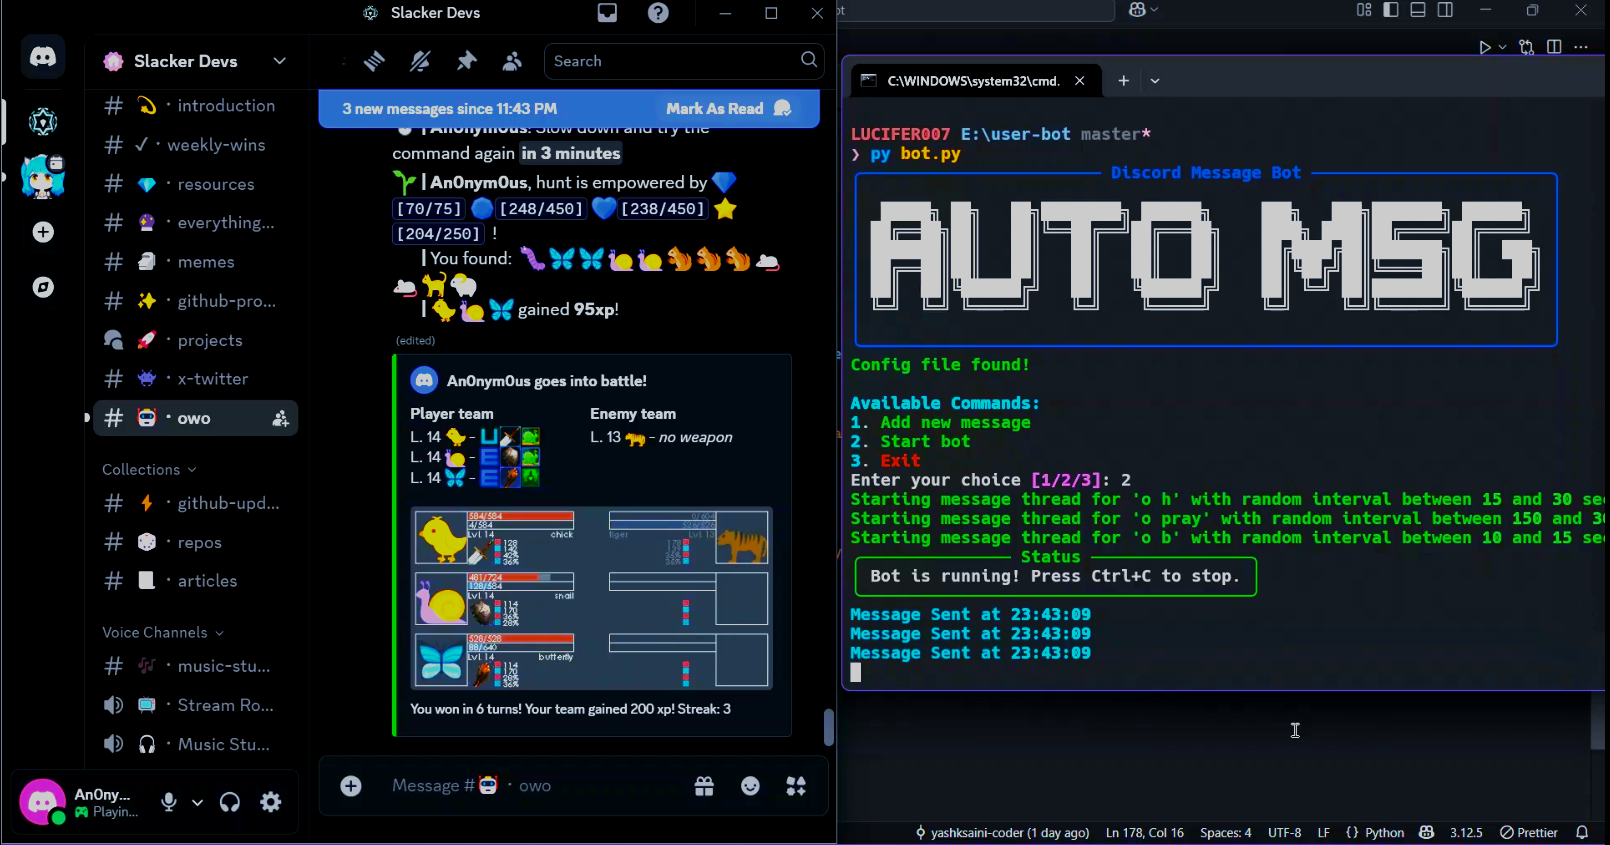Open AnOnymOus user profile panel

click(x=78, y=802)
